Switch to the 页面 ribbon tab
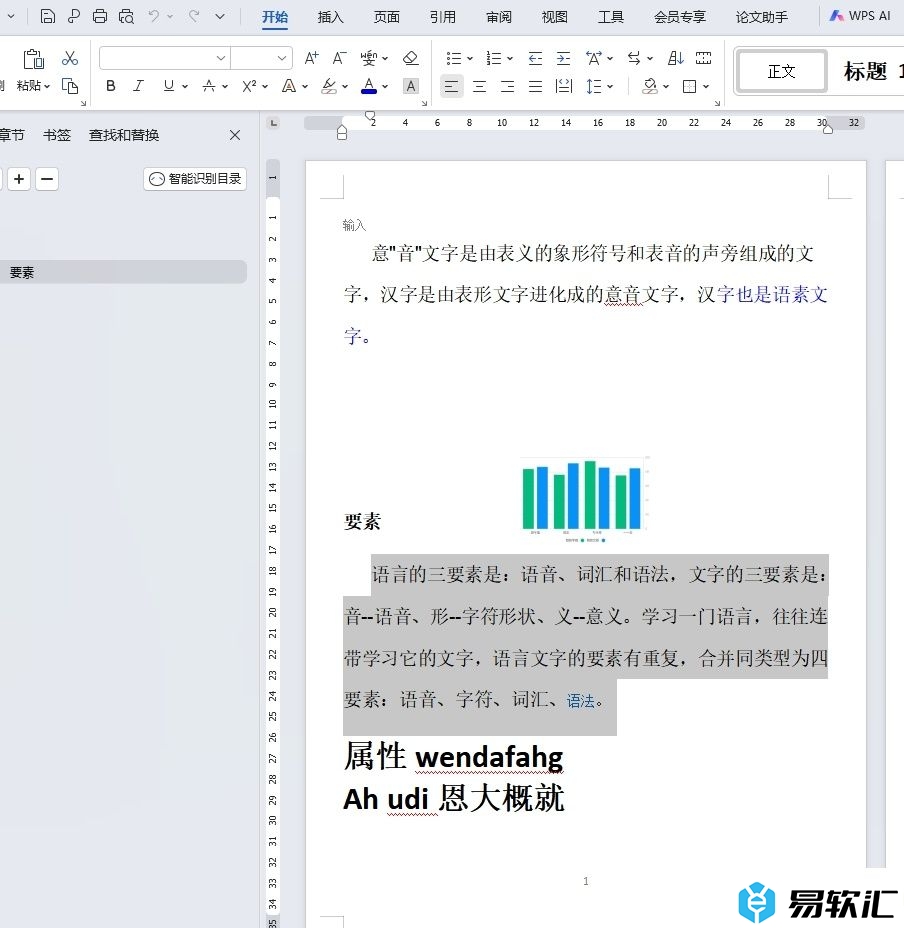Image resolution: width=904 pixels, height=928 pixels. (x=387, y=17)
